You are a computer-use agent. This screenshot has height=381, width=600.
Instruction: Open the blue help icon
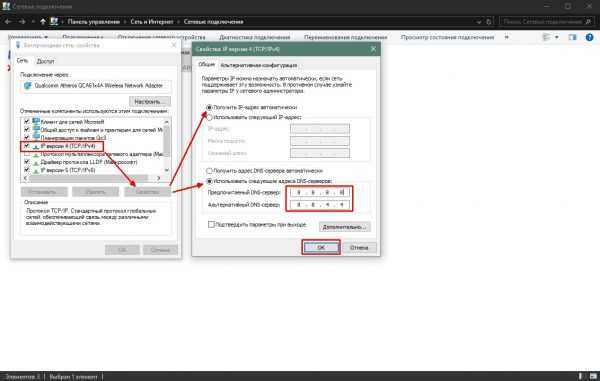point(589,37)
